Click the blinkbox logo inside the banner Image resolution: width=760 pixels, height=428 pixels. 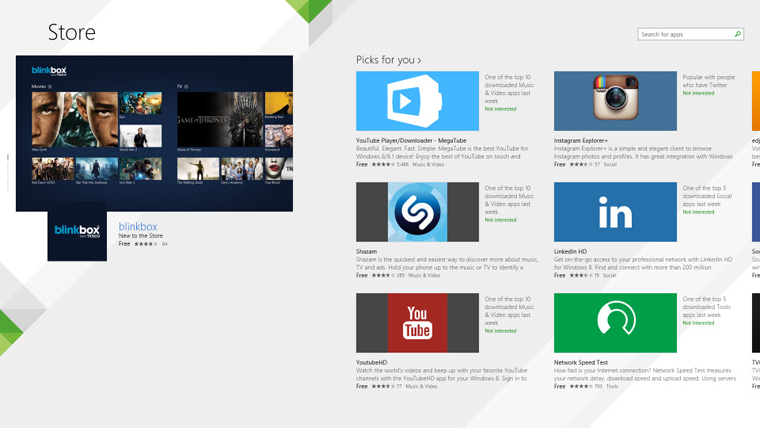49,71
